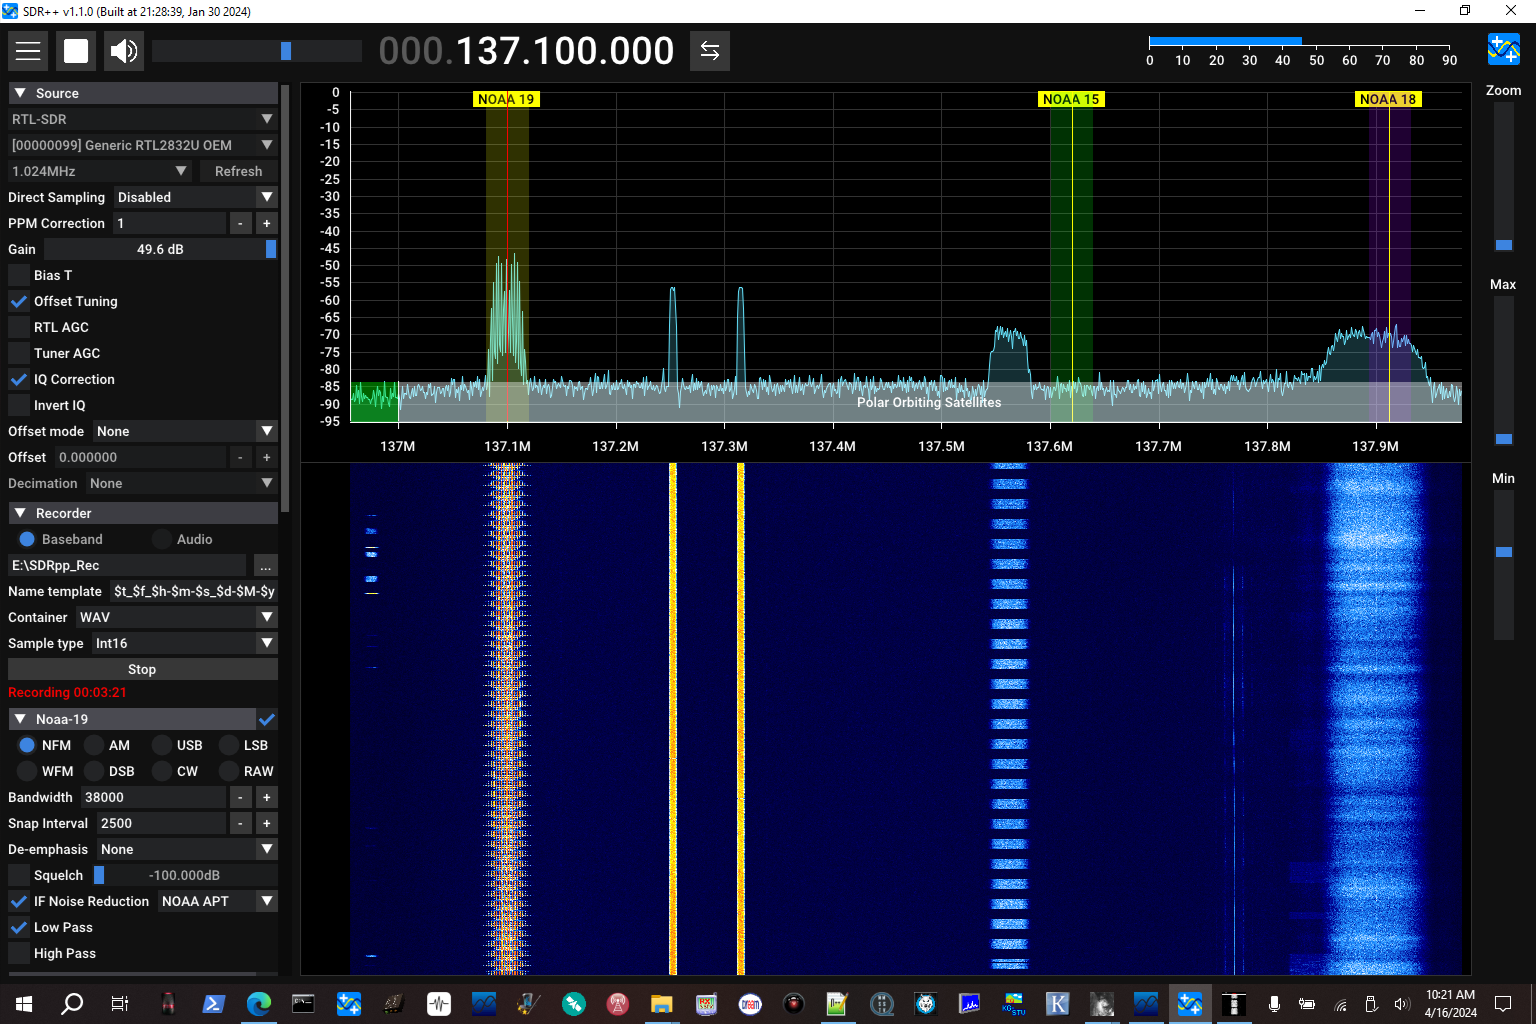Open the Sample type Int16 dropdown

pyautogui.click(x=185, y=643)
